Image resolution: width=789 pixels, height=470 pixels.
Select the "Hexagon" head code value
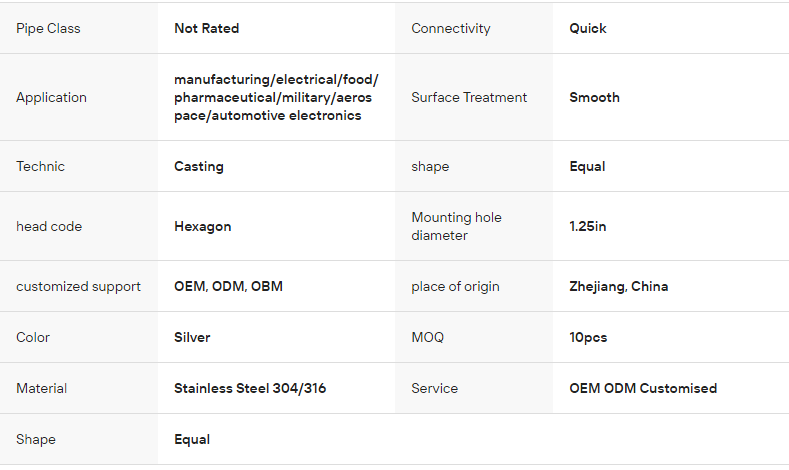coord(202,226)
